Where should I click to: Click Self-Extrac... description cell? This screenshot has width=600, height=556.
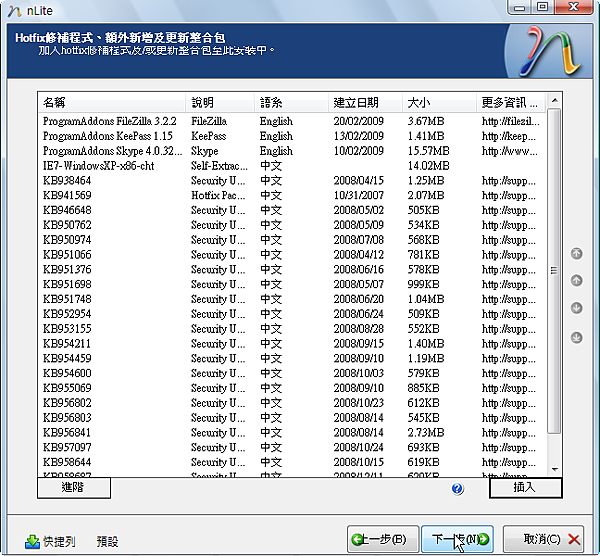pyautogui.click(x=219, y=166)
